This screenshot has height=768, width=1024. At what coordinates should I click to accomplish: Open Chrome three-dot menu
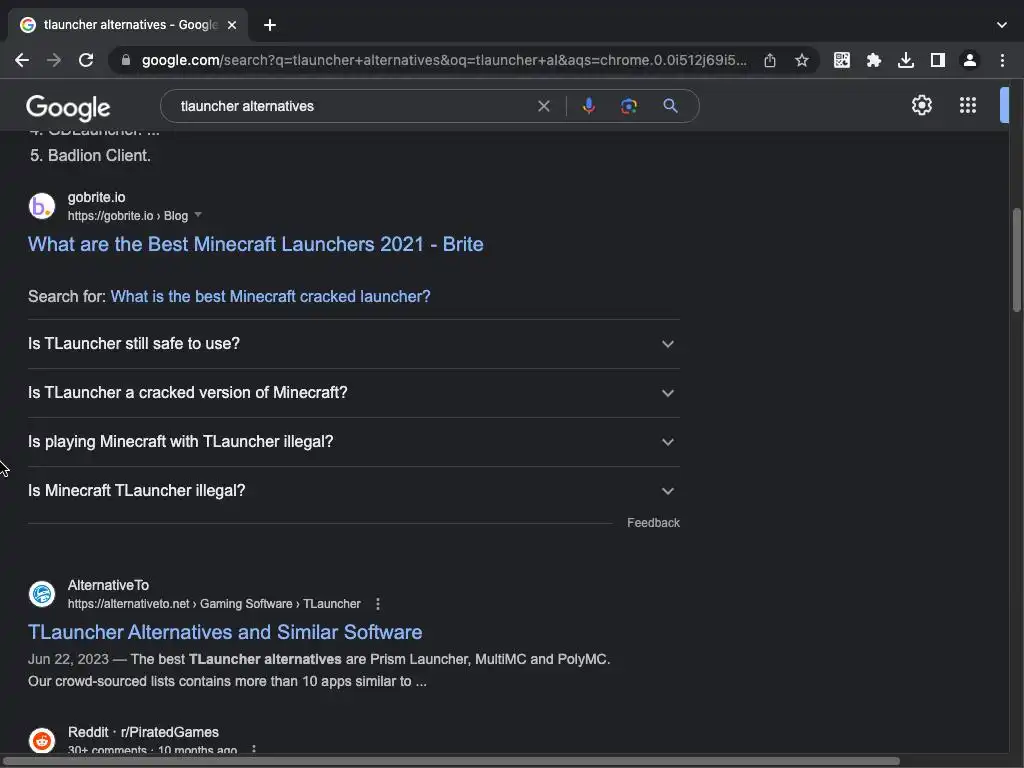point(1002,60)
